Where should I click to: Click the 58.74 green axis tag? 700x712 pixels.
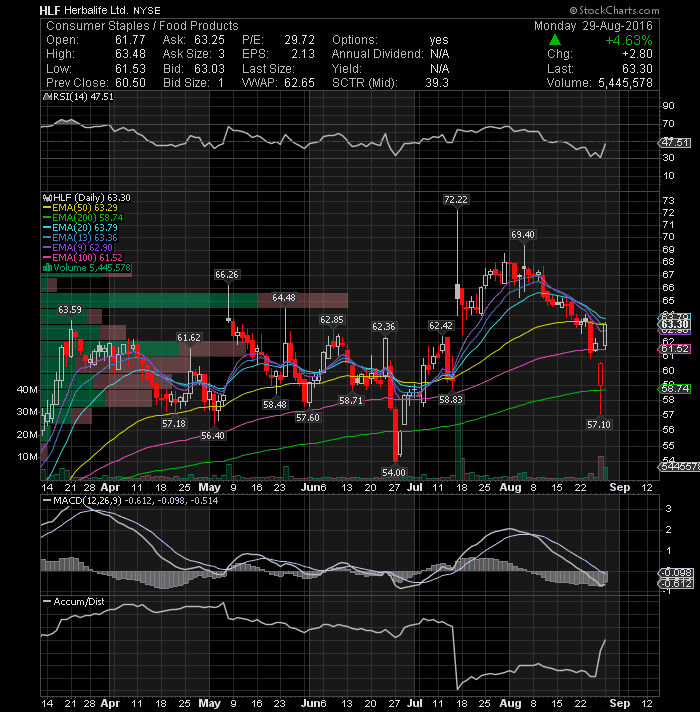(x=675, y=389)
